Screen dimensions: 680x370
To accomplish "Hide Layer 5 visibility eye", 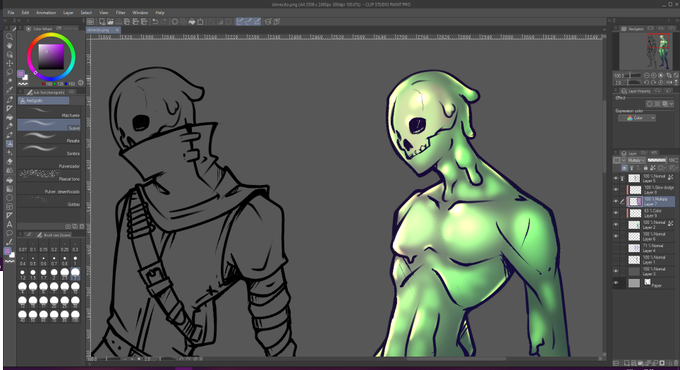I will point(616,178).
